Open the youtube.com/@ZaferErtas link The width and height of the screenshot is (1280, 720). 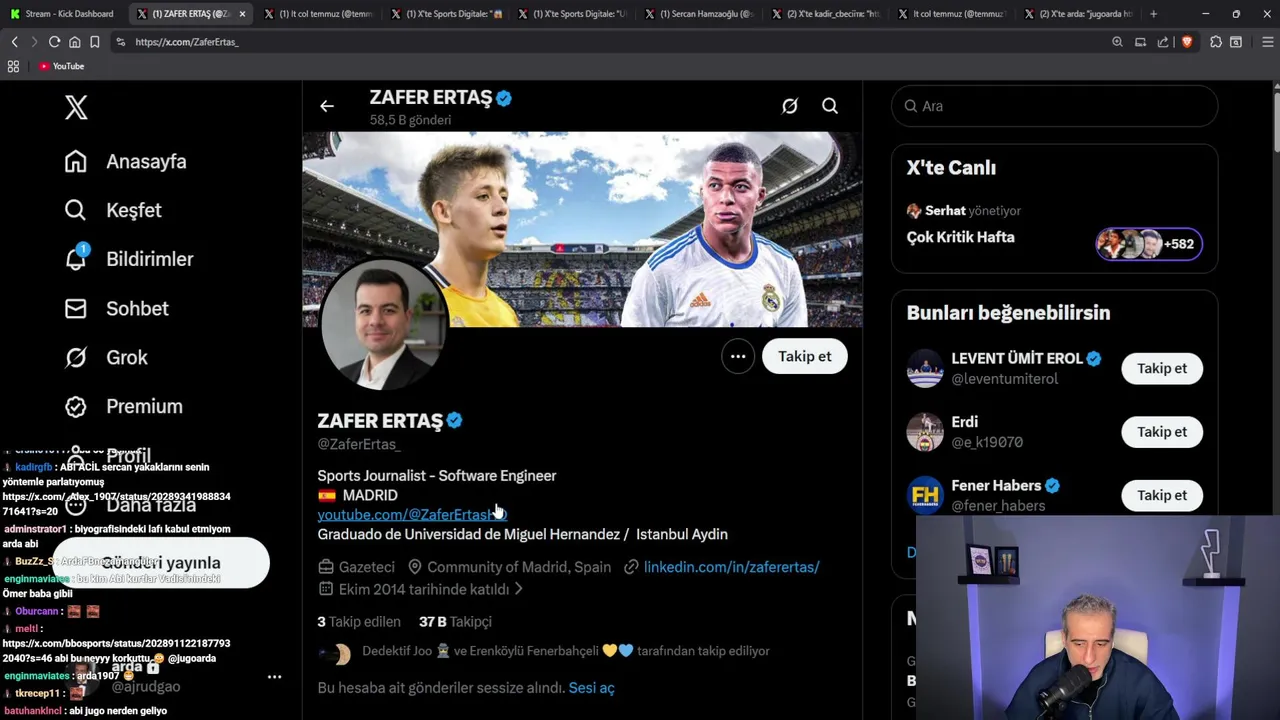[412, 514]
